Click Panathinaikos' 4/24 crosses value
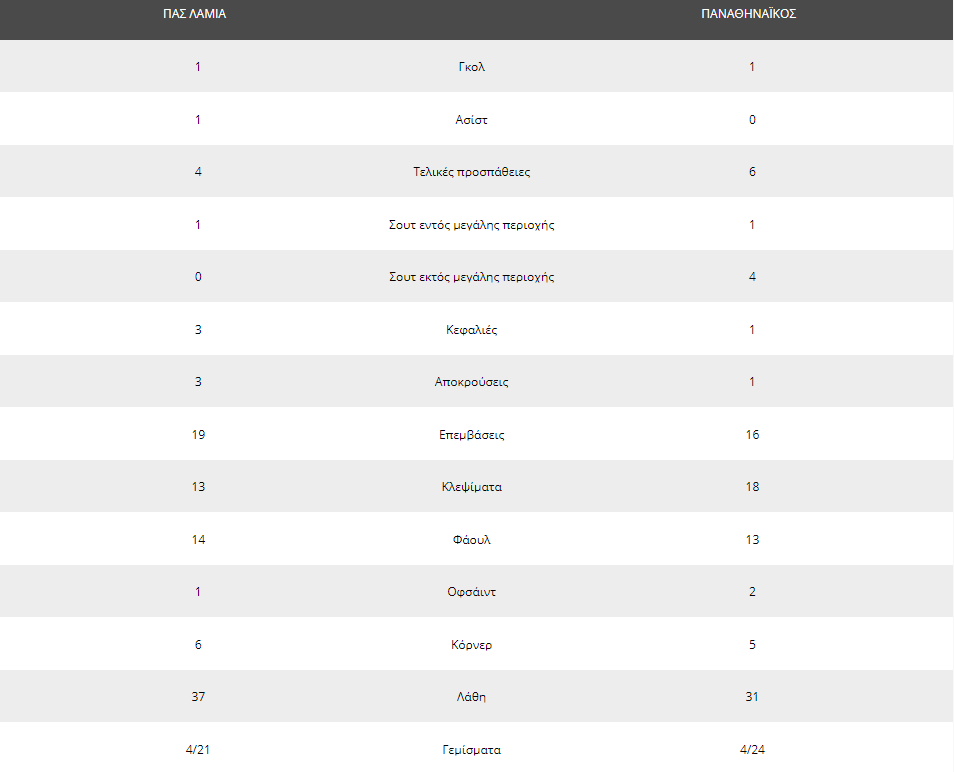The height and width of the screenshot is (772, 954). [752, 750]
